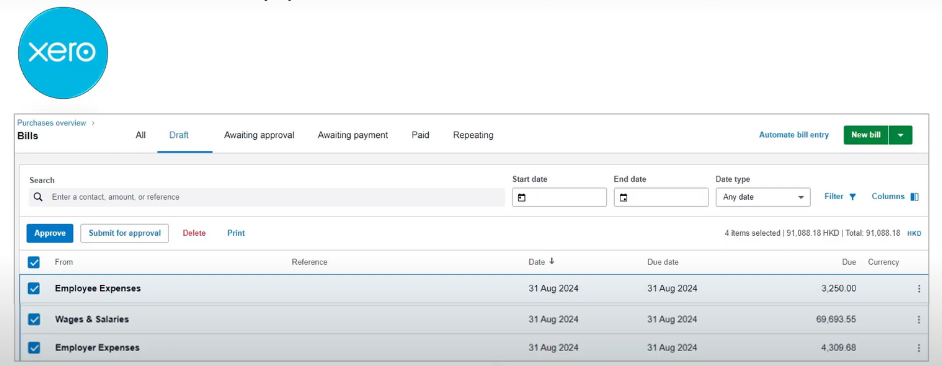
Task: Switch to the All tab
Action: click(x=141, y=135)
